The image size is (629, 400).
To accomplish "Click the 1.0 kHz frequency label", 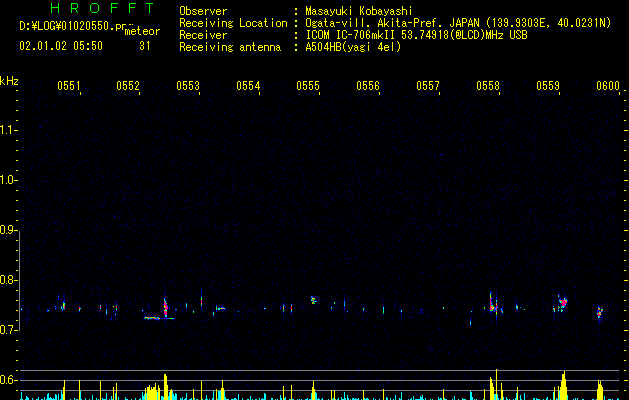I will point(9,180).
